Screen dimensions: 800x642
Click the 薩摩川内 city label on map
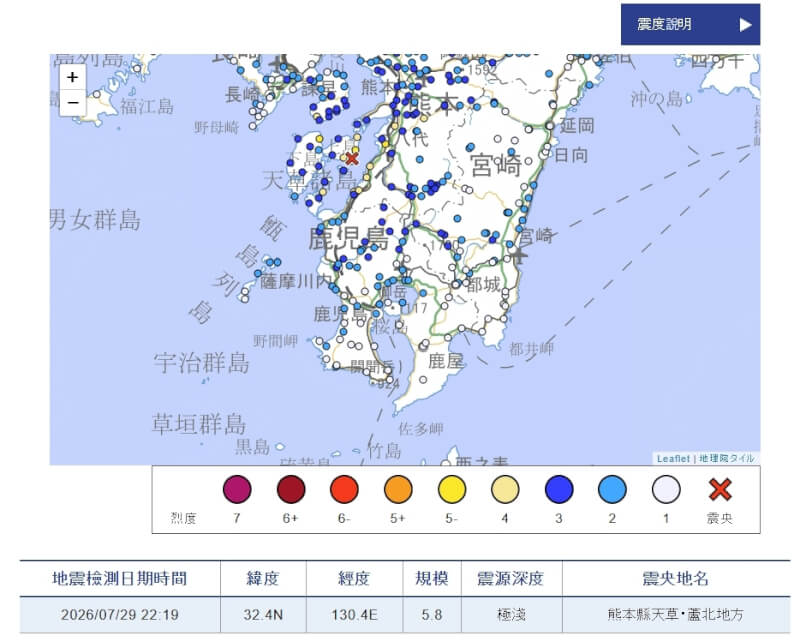296,282
